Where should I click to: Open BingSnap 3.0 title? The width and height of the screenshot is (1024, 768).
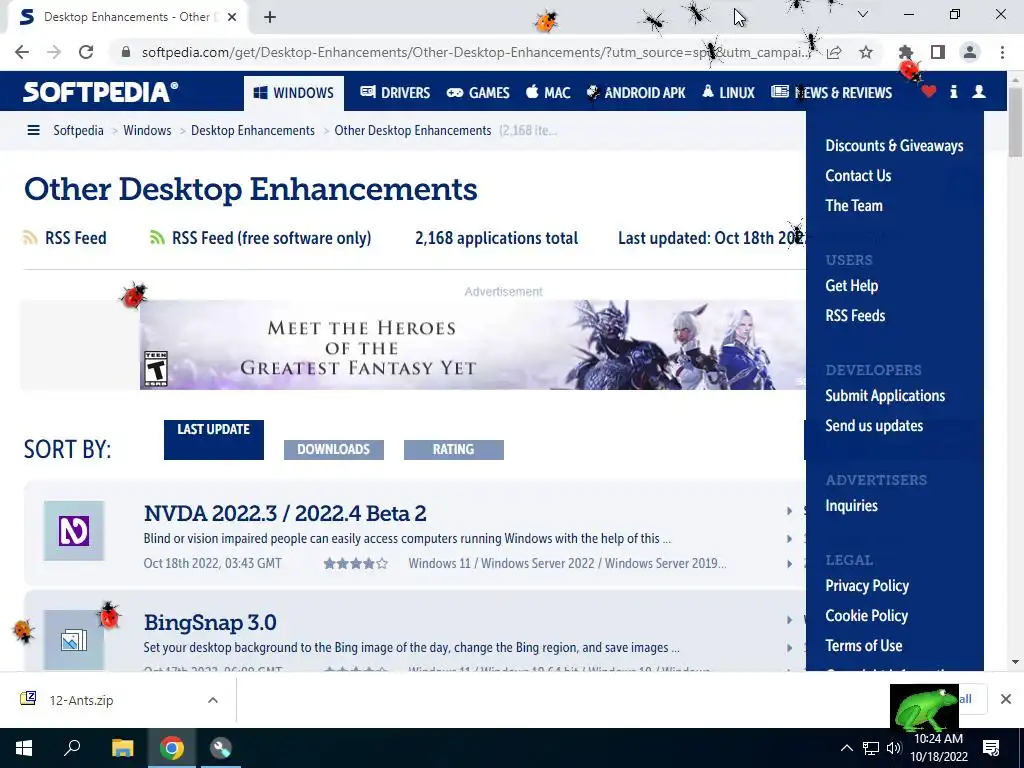(210, 622)
